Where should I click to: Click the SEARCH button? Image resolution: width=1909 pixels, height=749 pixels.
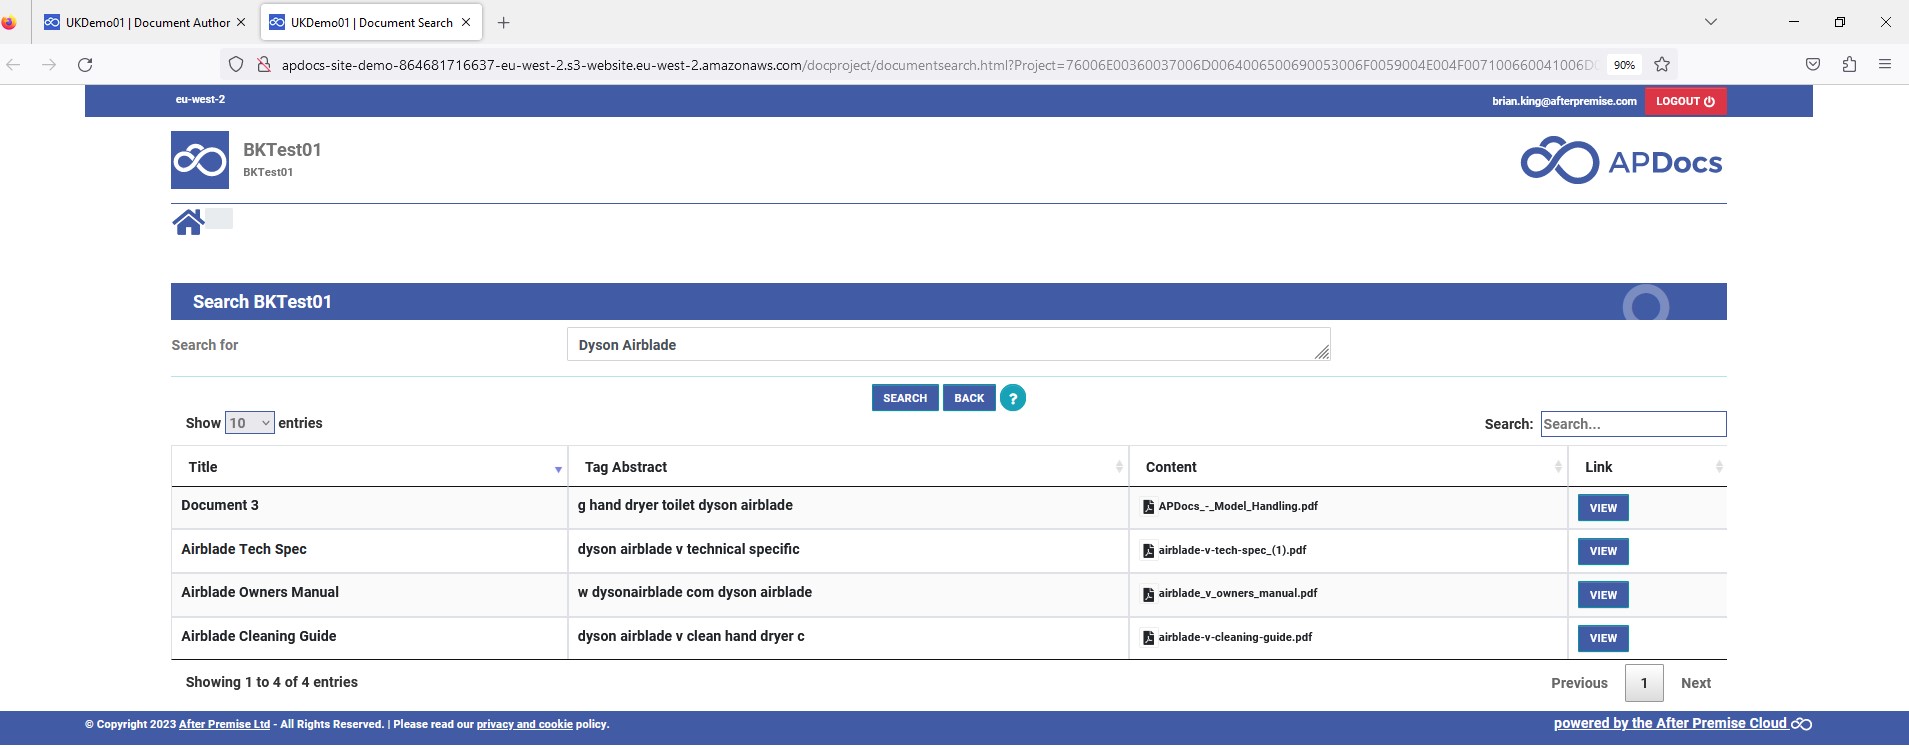(905, 398)
